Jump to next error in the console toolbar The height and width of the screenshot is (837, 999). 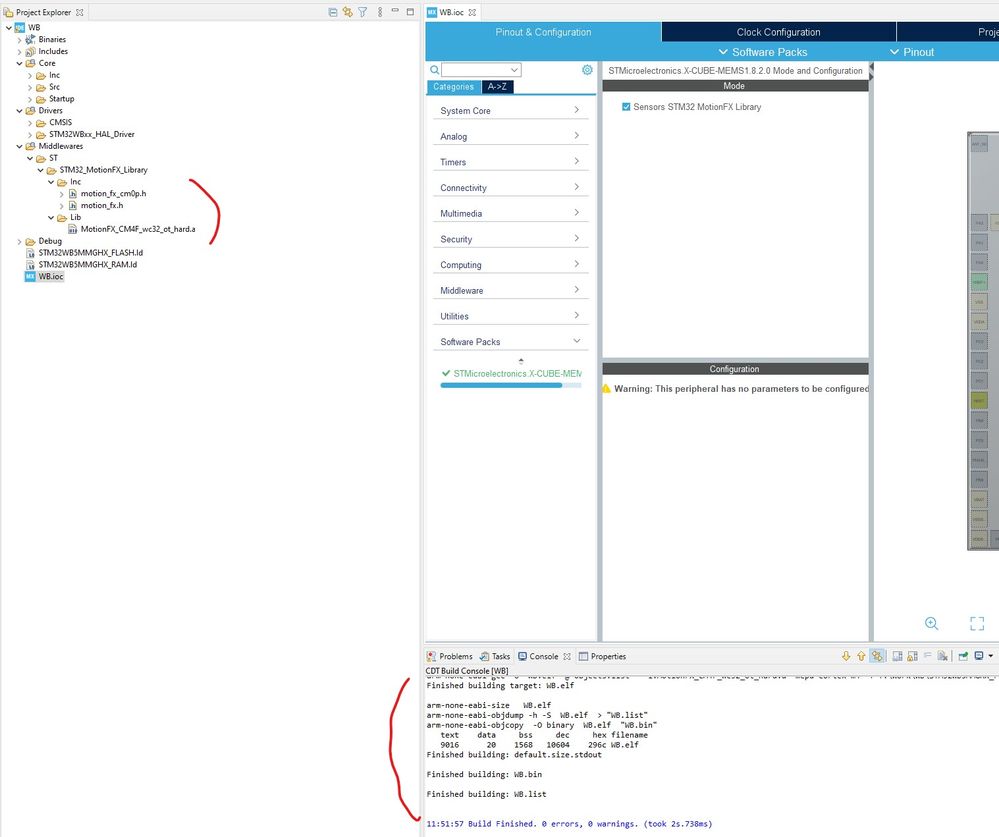[x=846, y=656]
